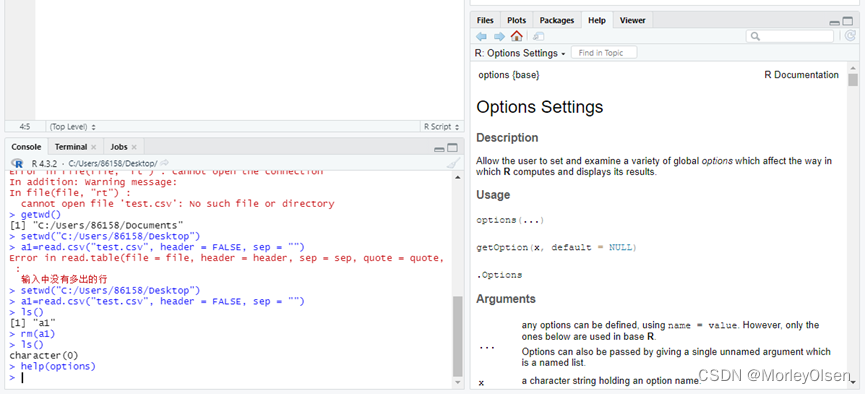Expand the (Top Level) scope selector
This screenshot has width=865, height=394.
tap(72, 126)
